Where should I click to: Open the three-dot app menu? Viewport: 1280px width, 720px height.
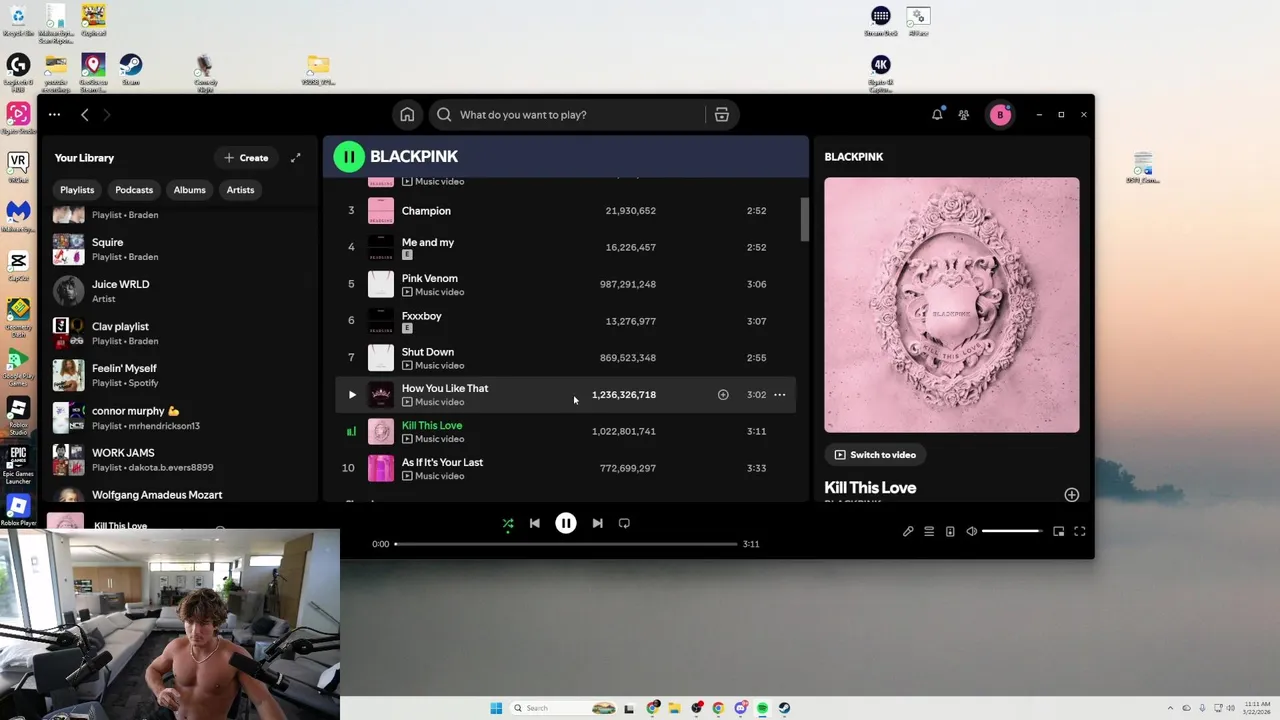(x=54, y=115)
